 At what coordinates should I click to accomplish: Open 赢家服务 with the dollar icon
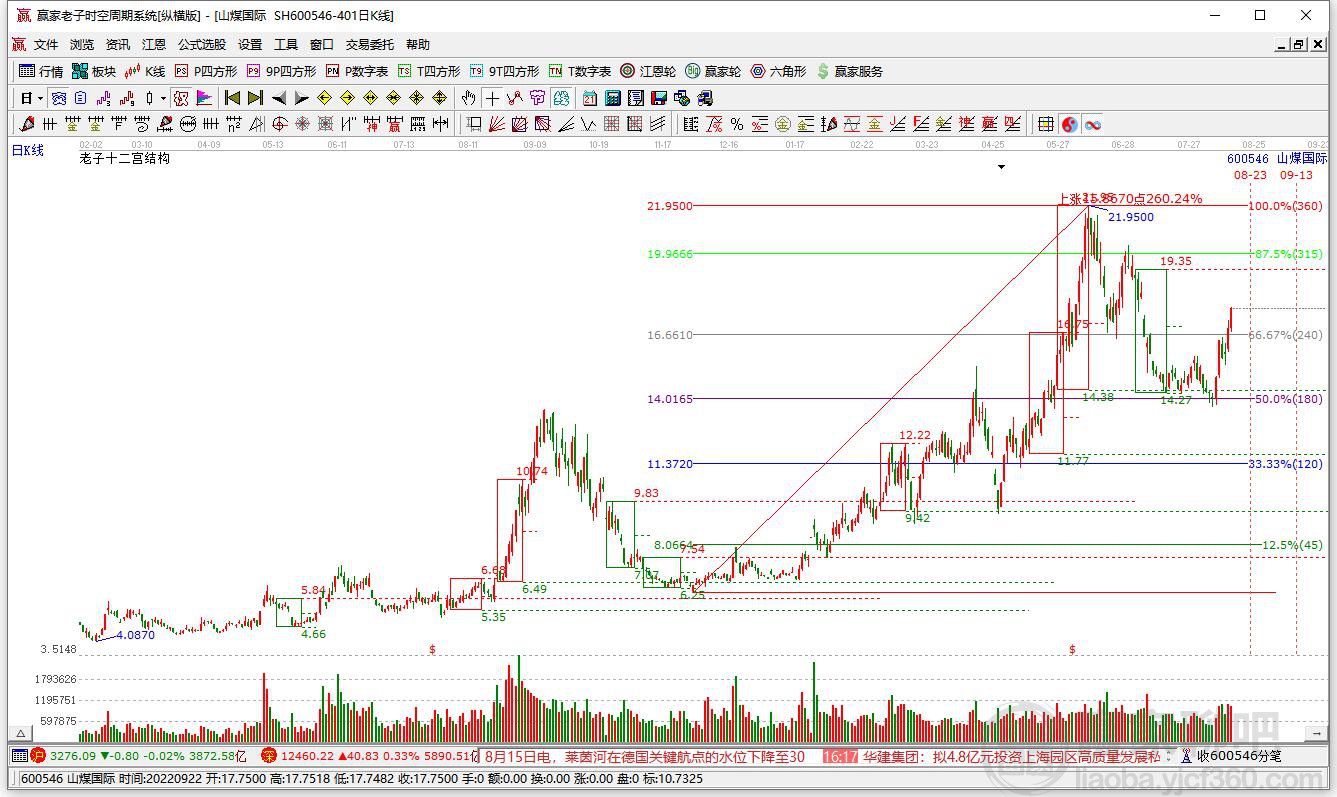pos(850,71)
